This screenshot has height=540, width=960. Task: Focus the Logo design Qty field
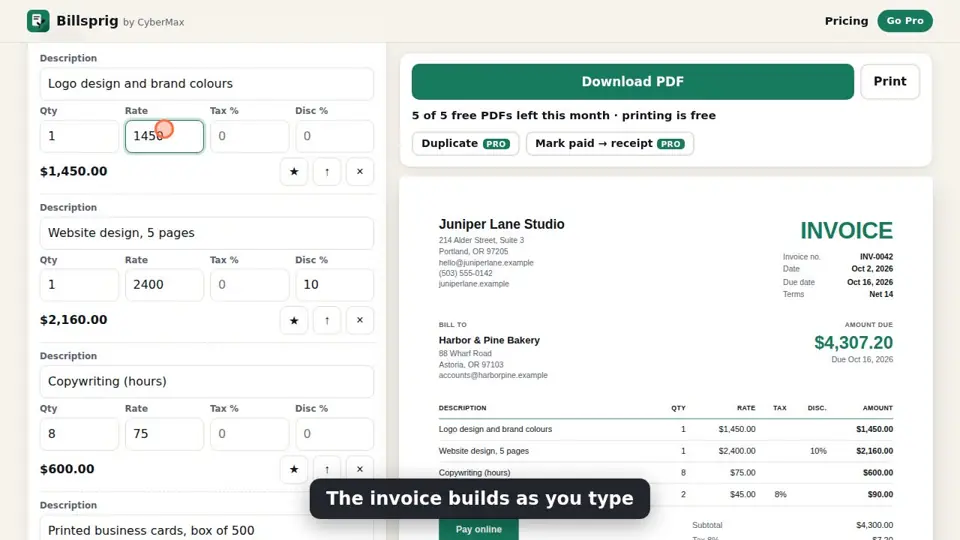(79, 136)
